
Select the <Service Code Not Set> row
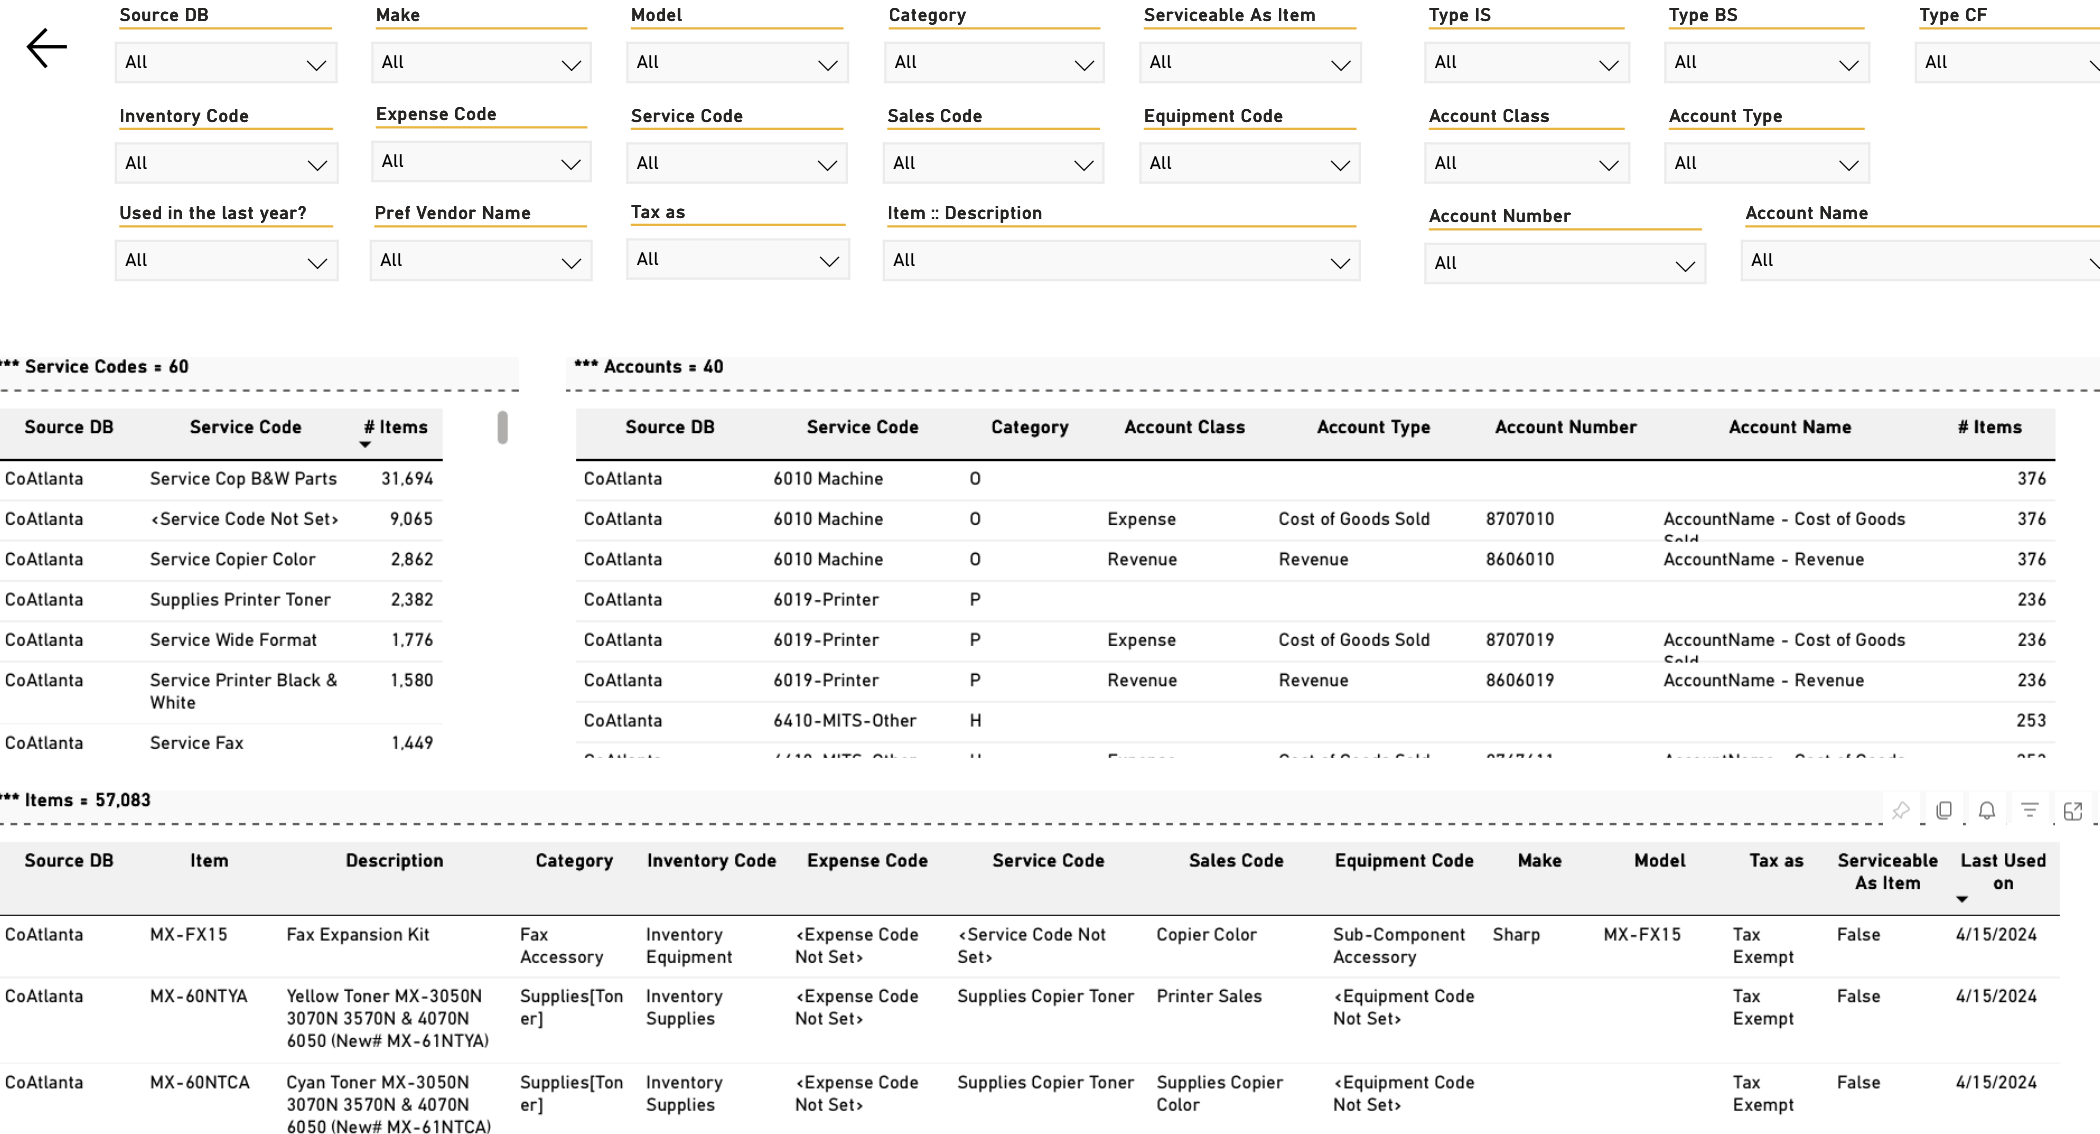pyautogui.click(x=220, y=519)
